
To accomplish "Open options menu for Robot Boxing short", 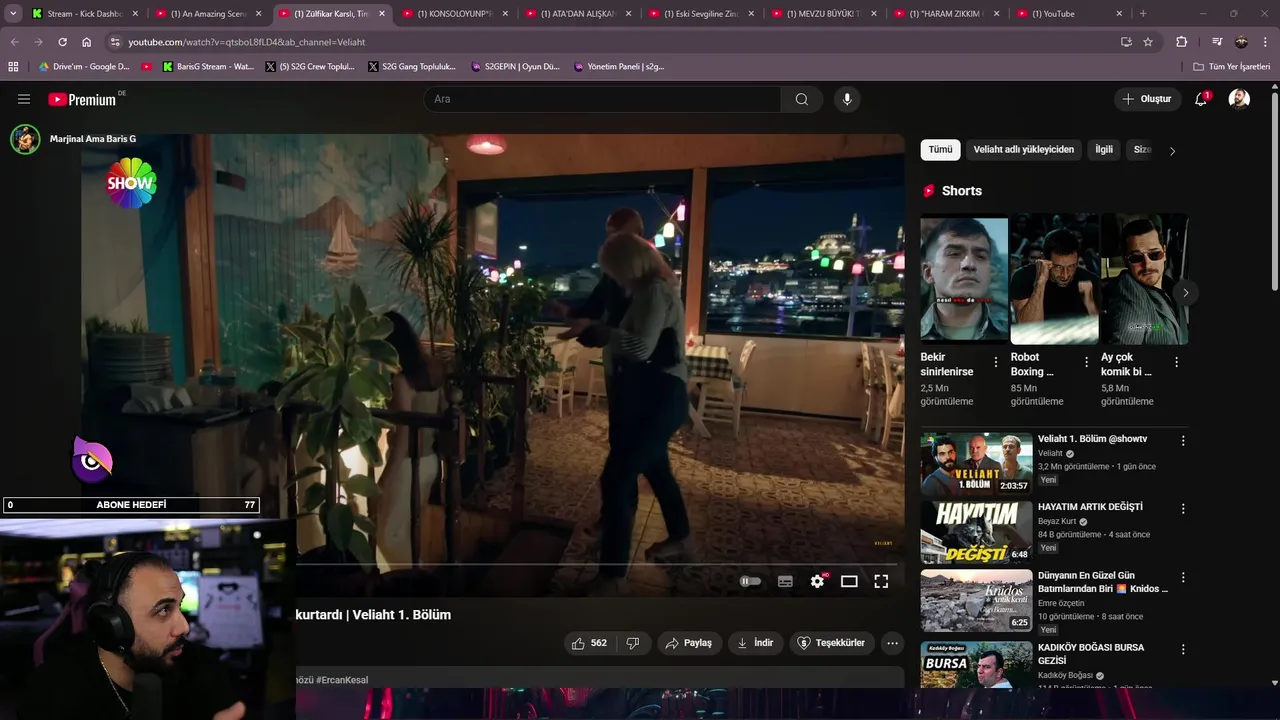I will pos(1086,362).
